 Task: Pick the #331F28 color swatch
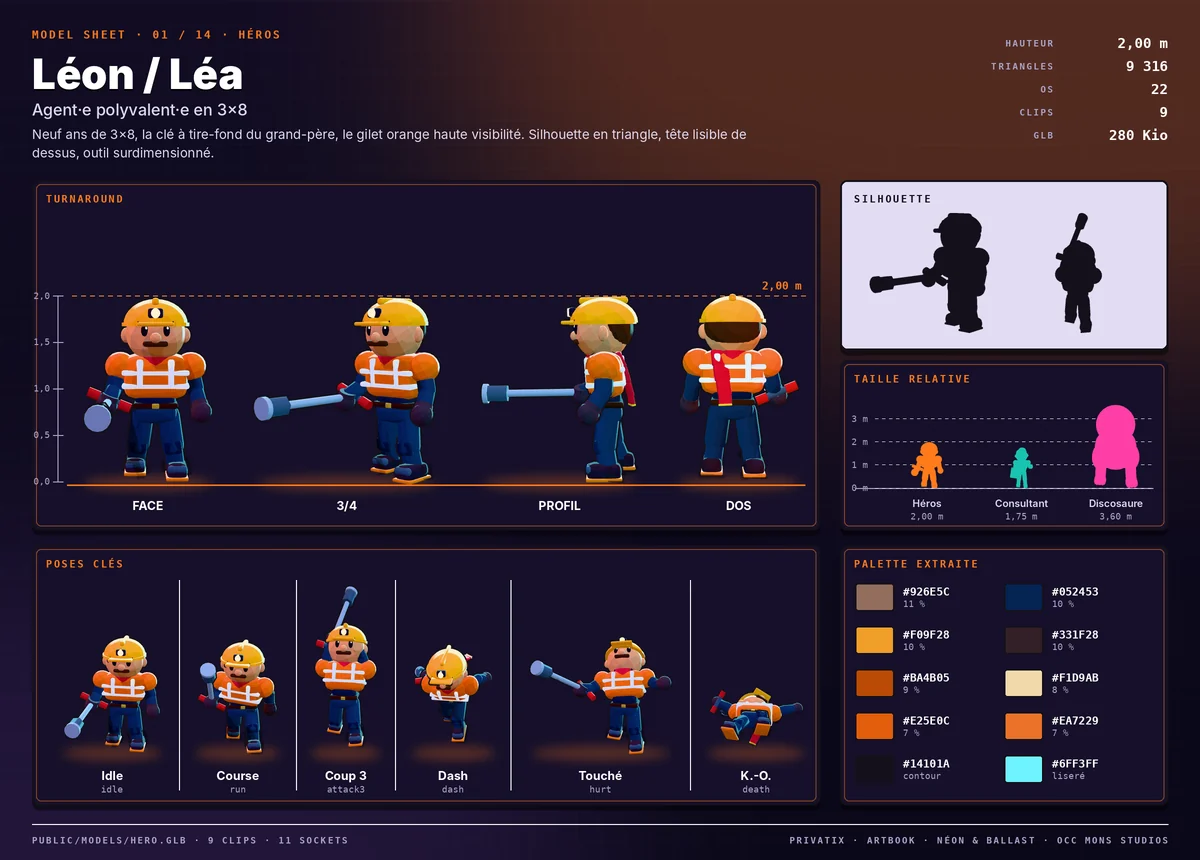(1023, 640)
